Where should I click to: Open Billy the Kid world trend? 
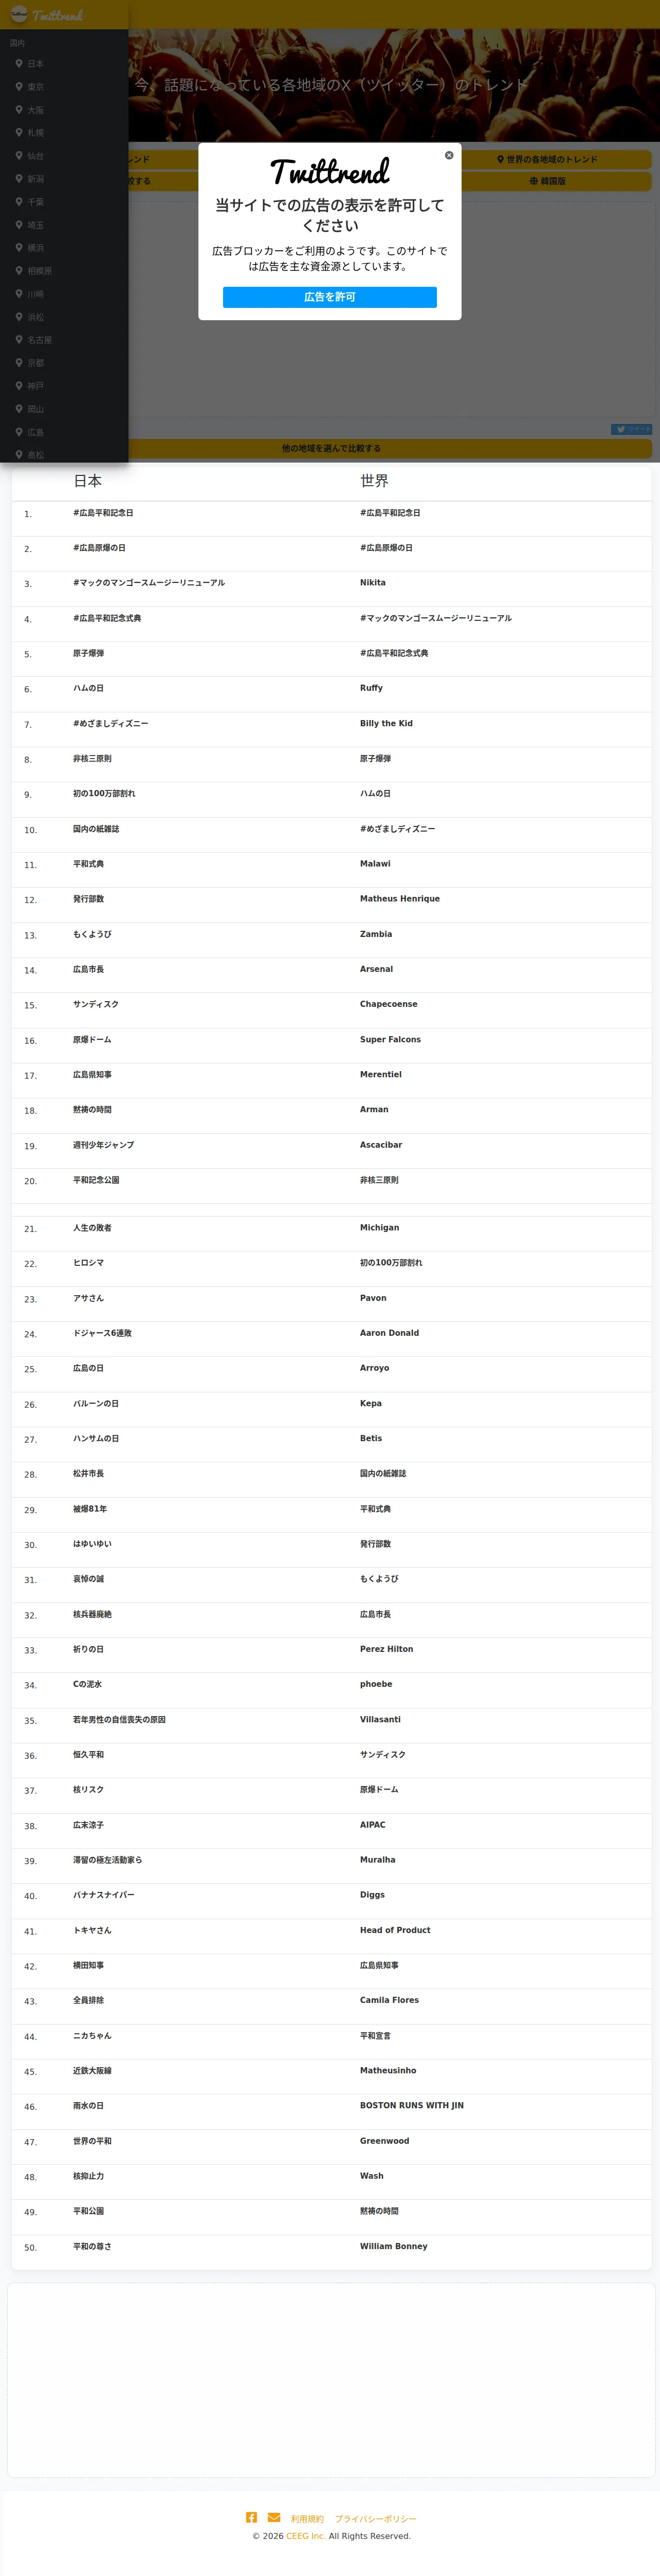pyautogui.click(x=386, y=724)
